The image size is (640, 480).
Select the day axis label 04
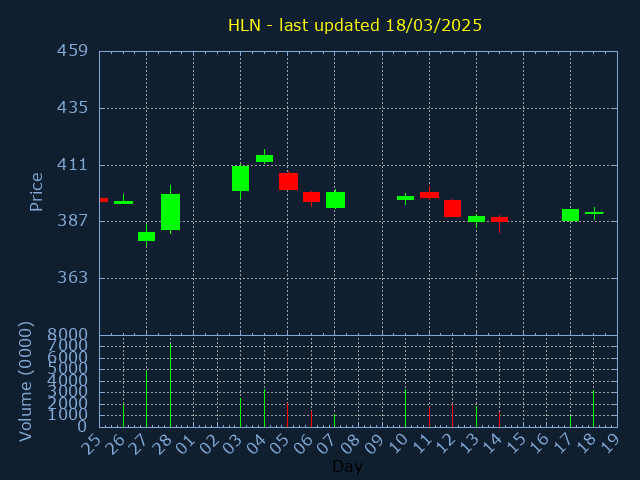click(256, 444)
